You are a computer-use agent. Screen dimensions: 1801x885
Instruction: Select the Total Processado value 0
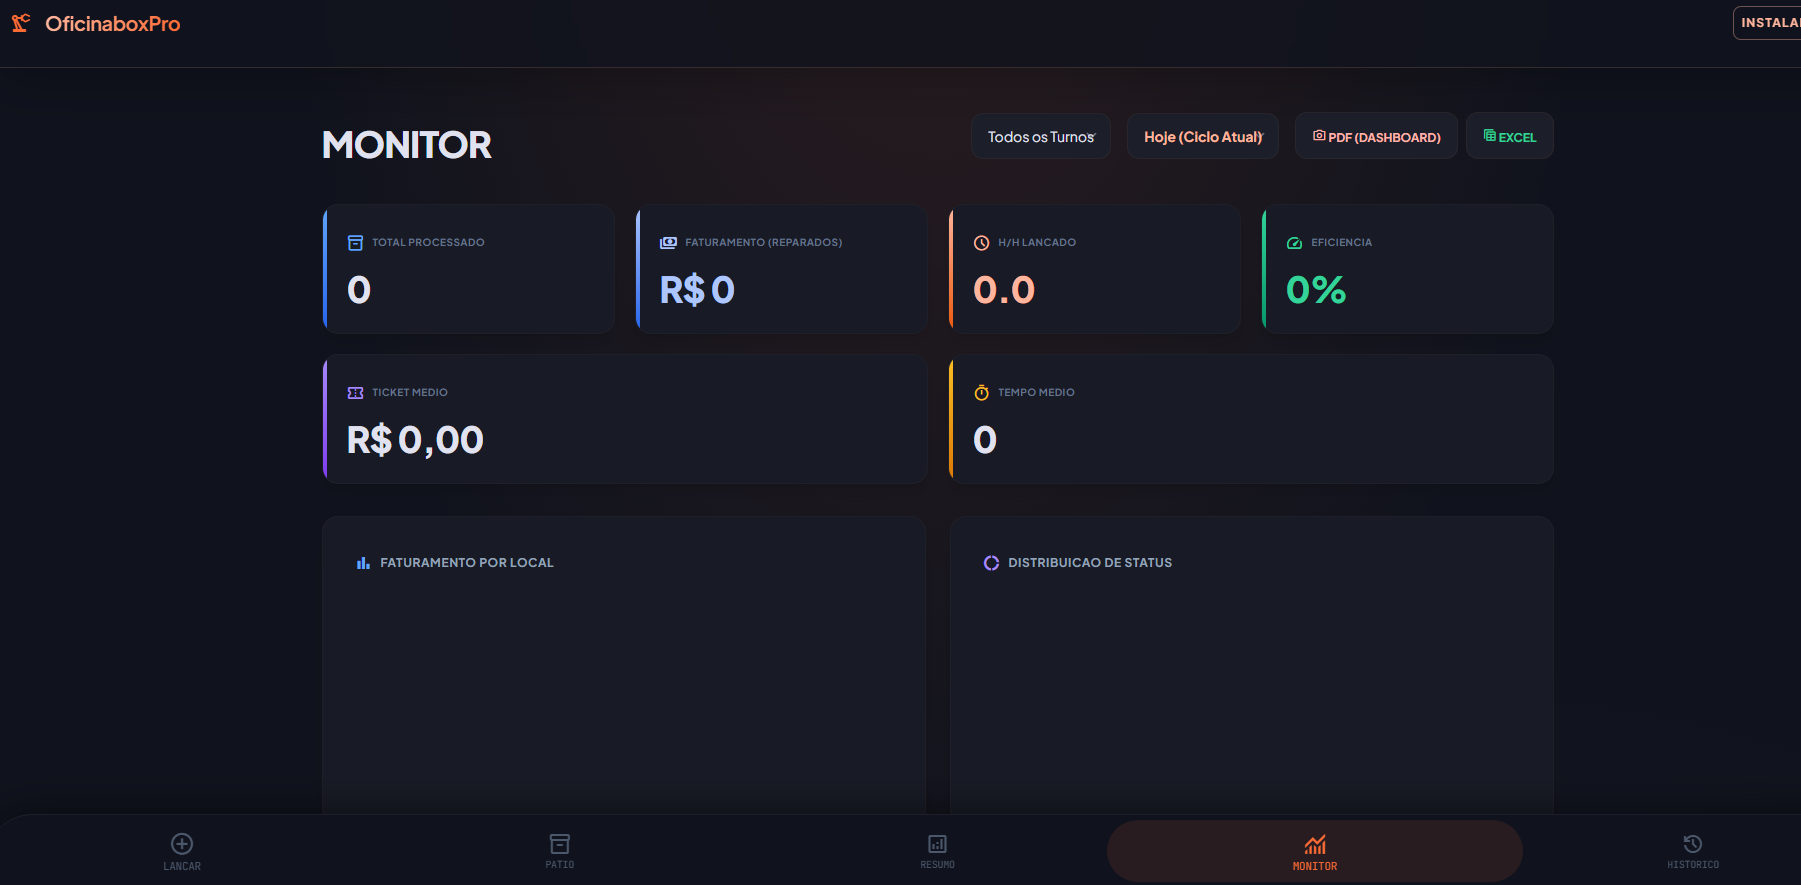pyautogui.click(x=359, y=290)
